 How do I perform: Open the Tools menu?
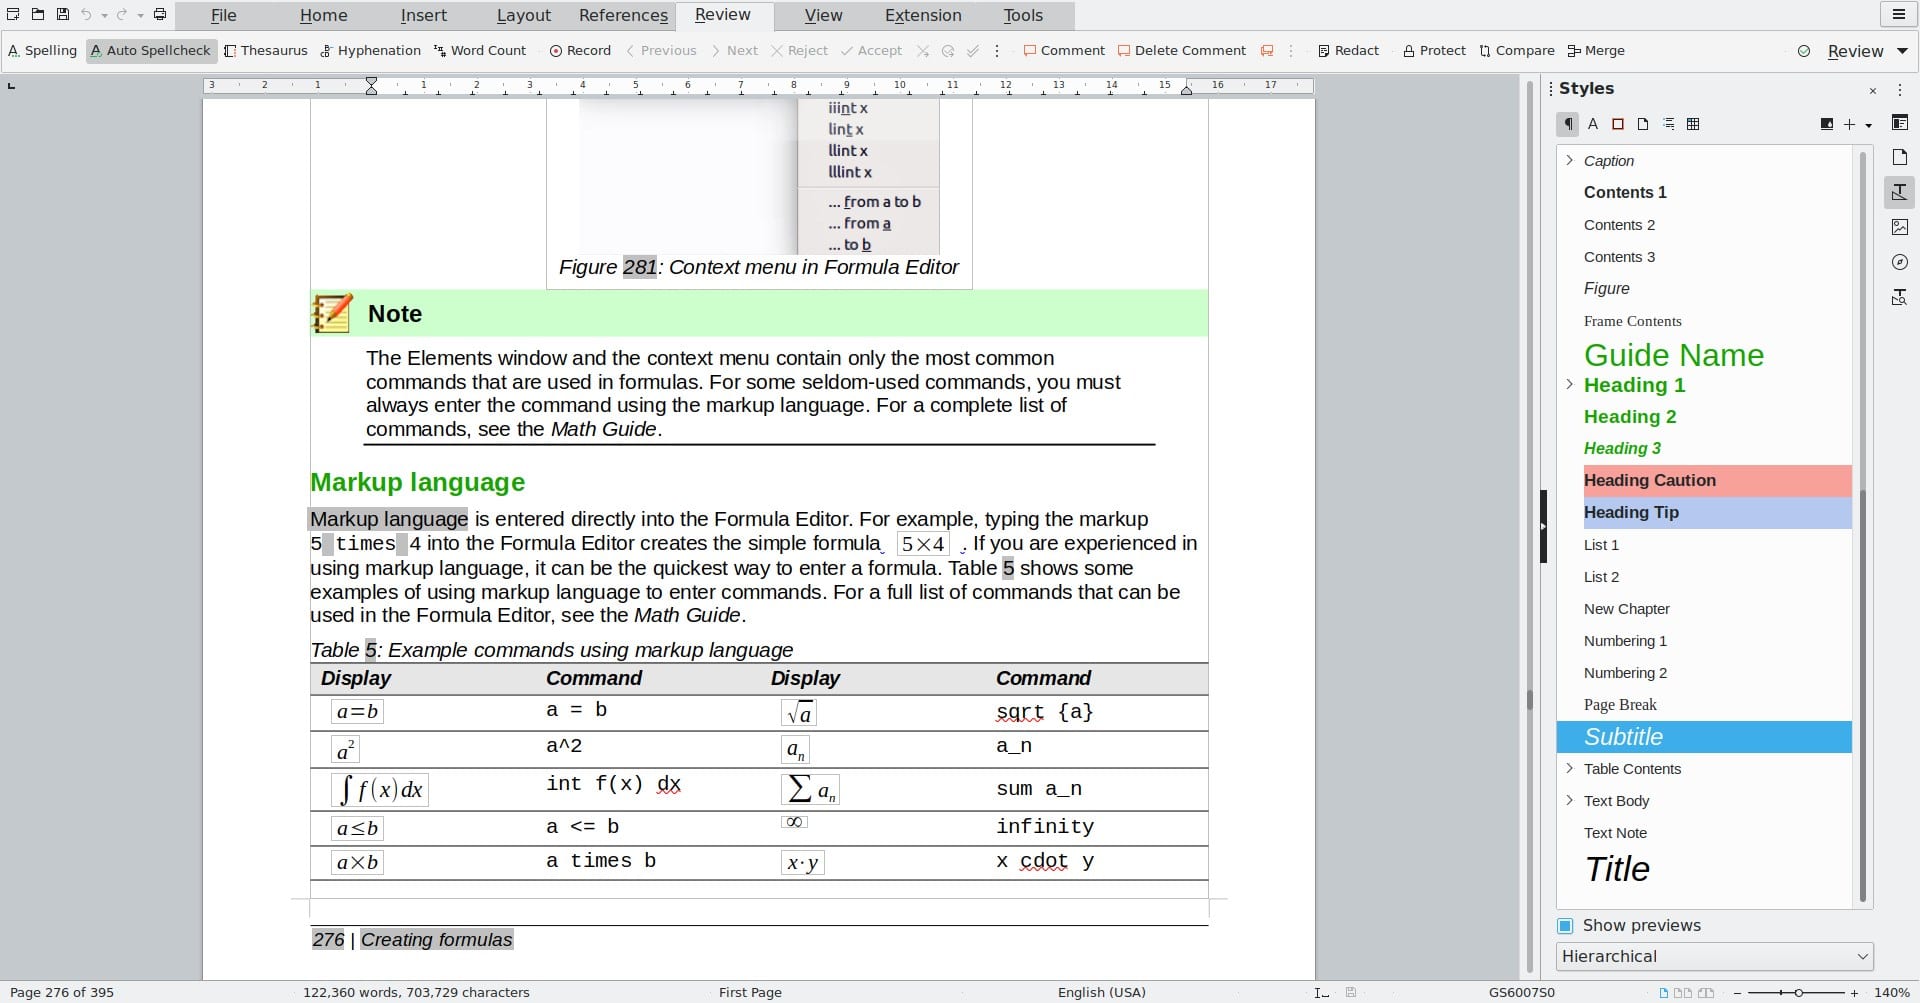coord(1022,15)
